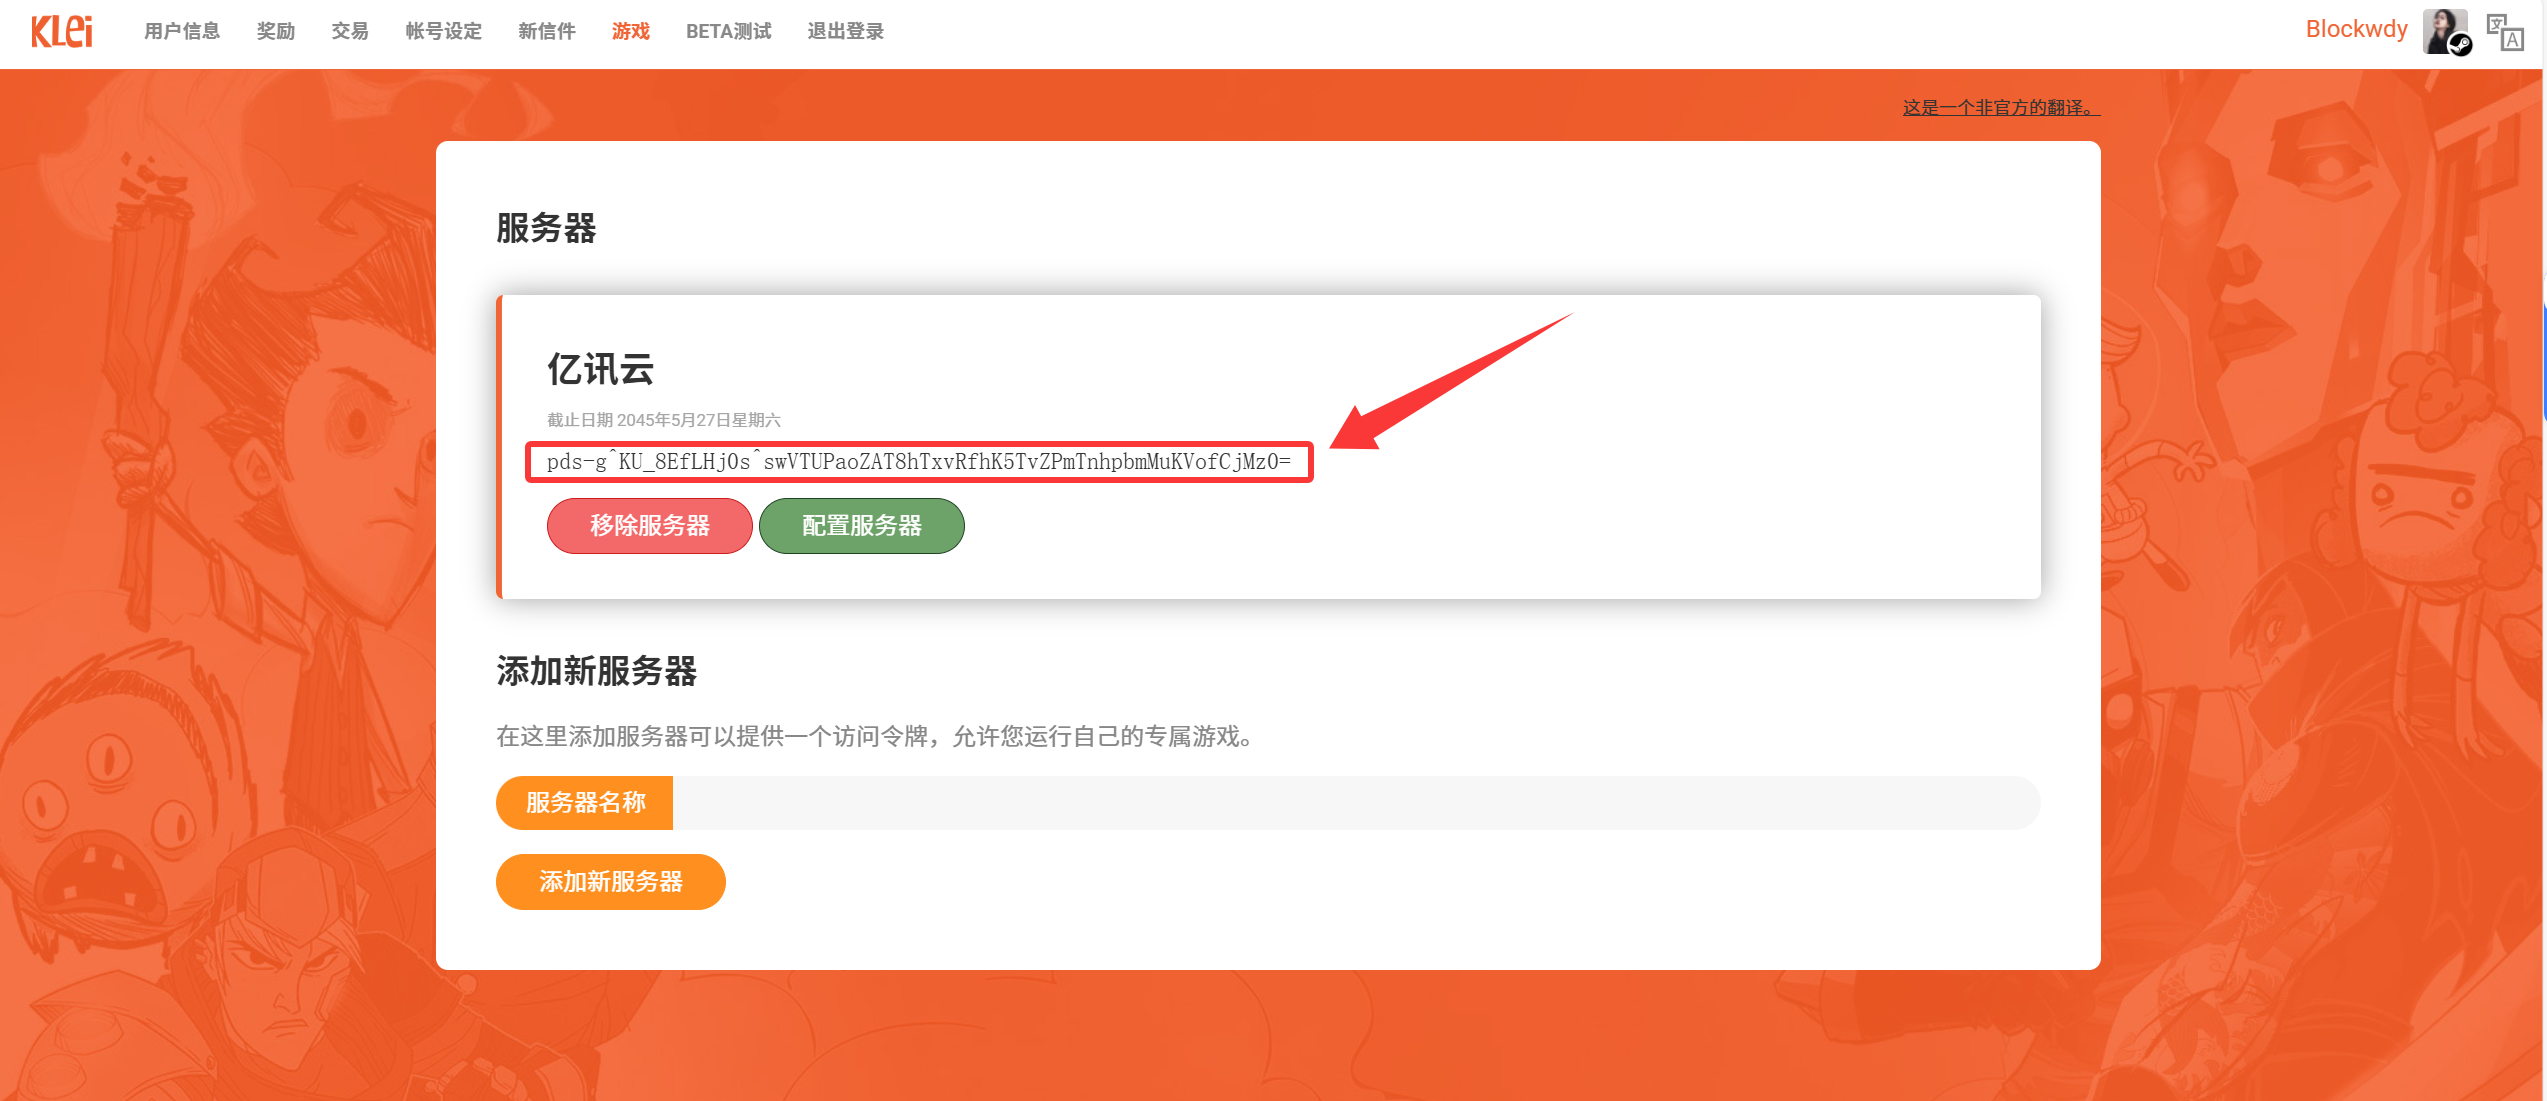
Task: Focus the 服务器名称 input field
Action: (1356, 803)
